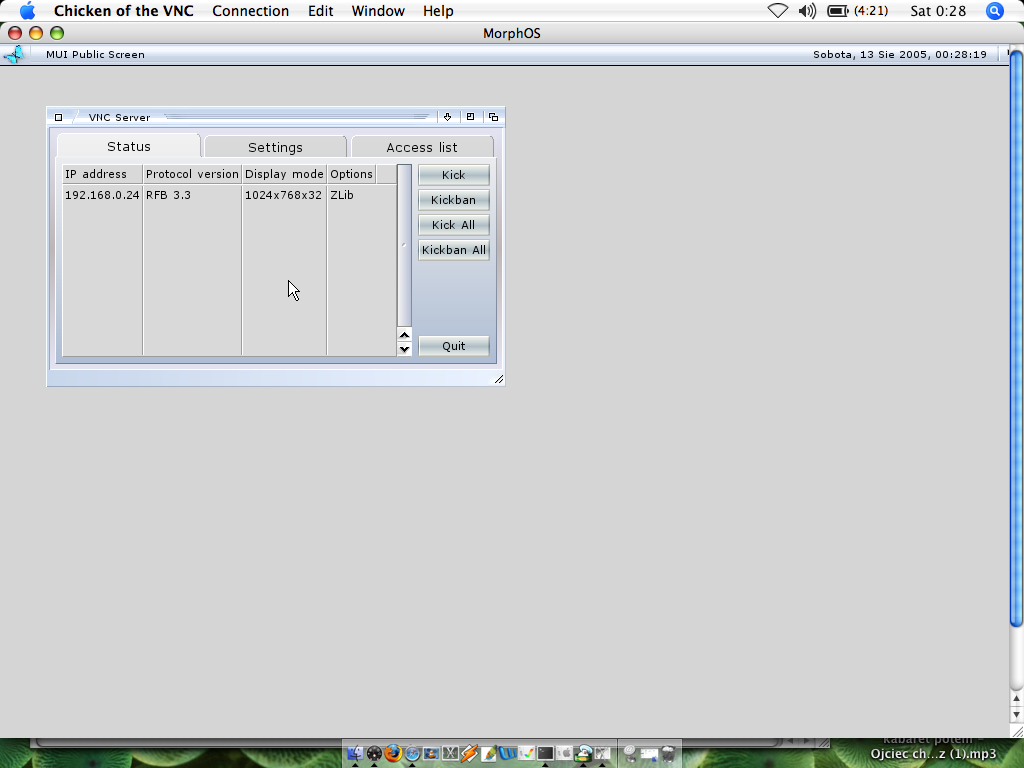
Task: Open Spotlight search in the menu bar
Action: click(994, 11)
